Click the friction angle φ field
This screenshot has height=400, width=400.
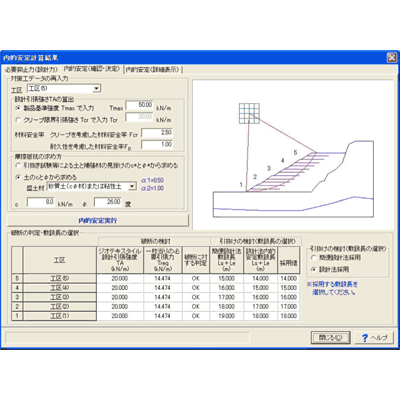coord(108,202)
